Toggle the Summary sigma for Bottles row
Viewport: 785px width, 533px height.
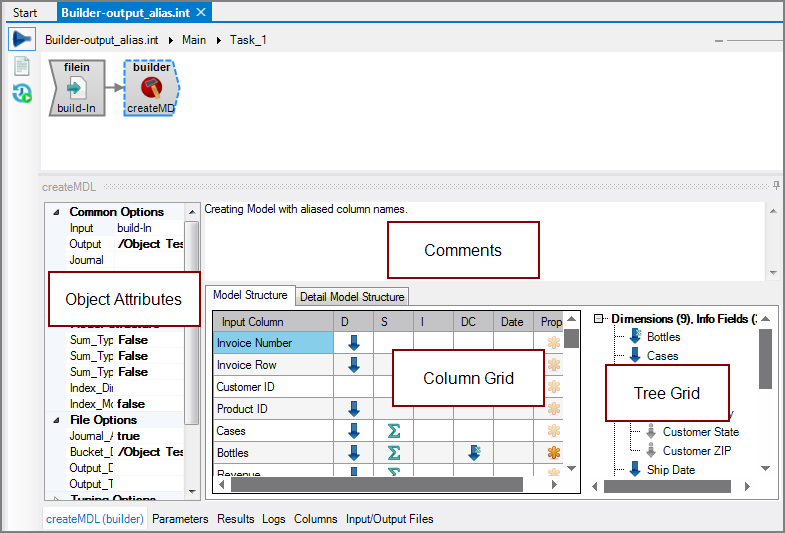[393, 453]
